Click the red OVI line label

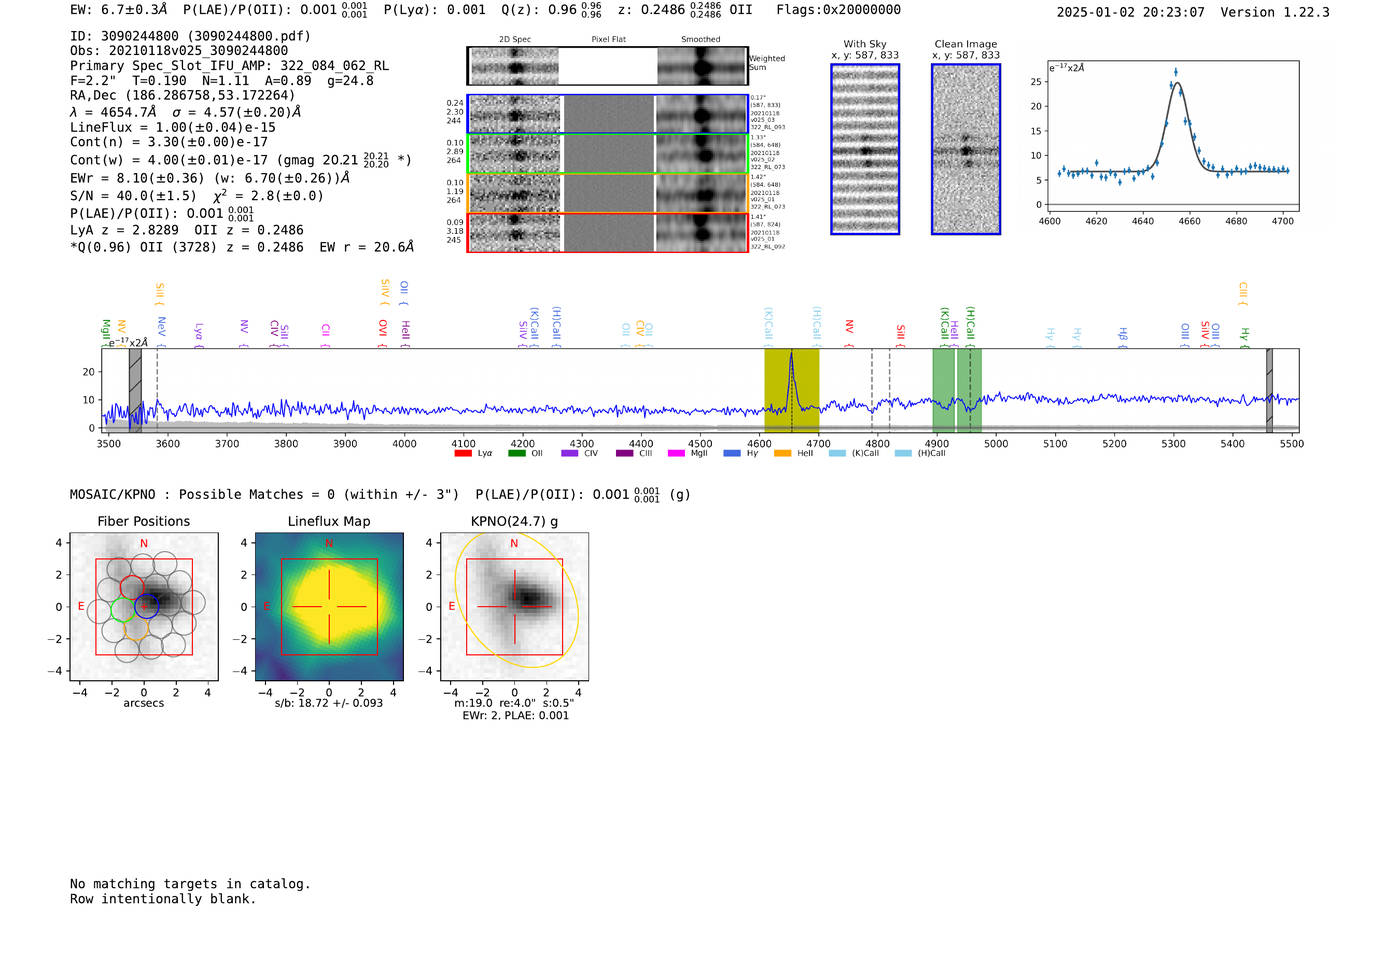pyautogui.click(x=383, y=333)
